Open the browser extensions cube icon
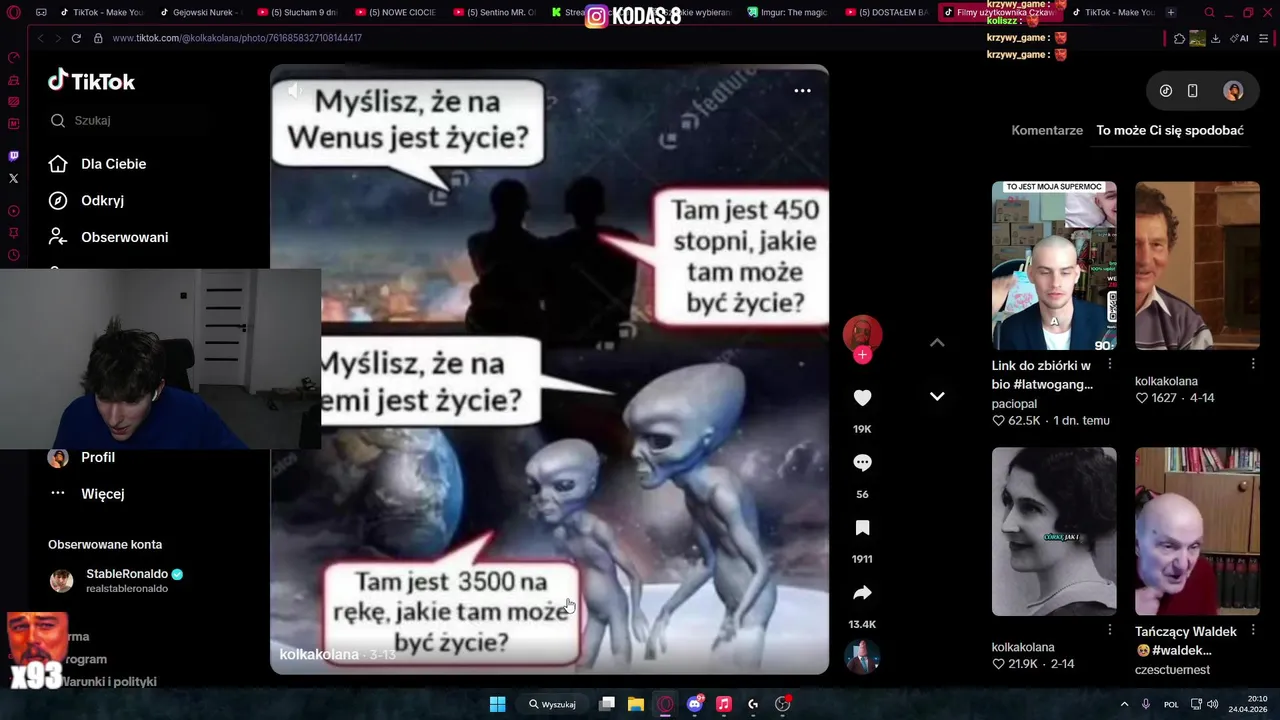This screenshot has width=1280, height=720. (1180, 38)
